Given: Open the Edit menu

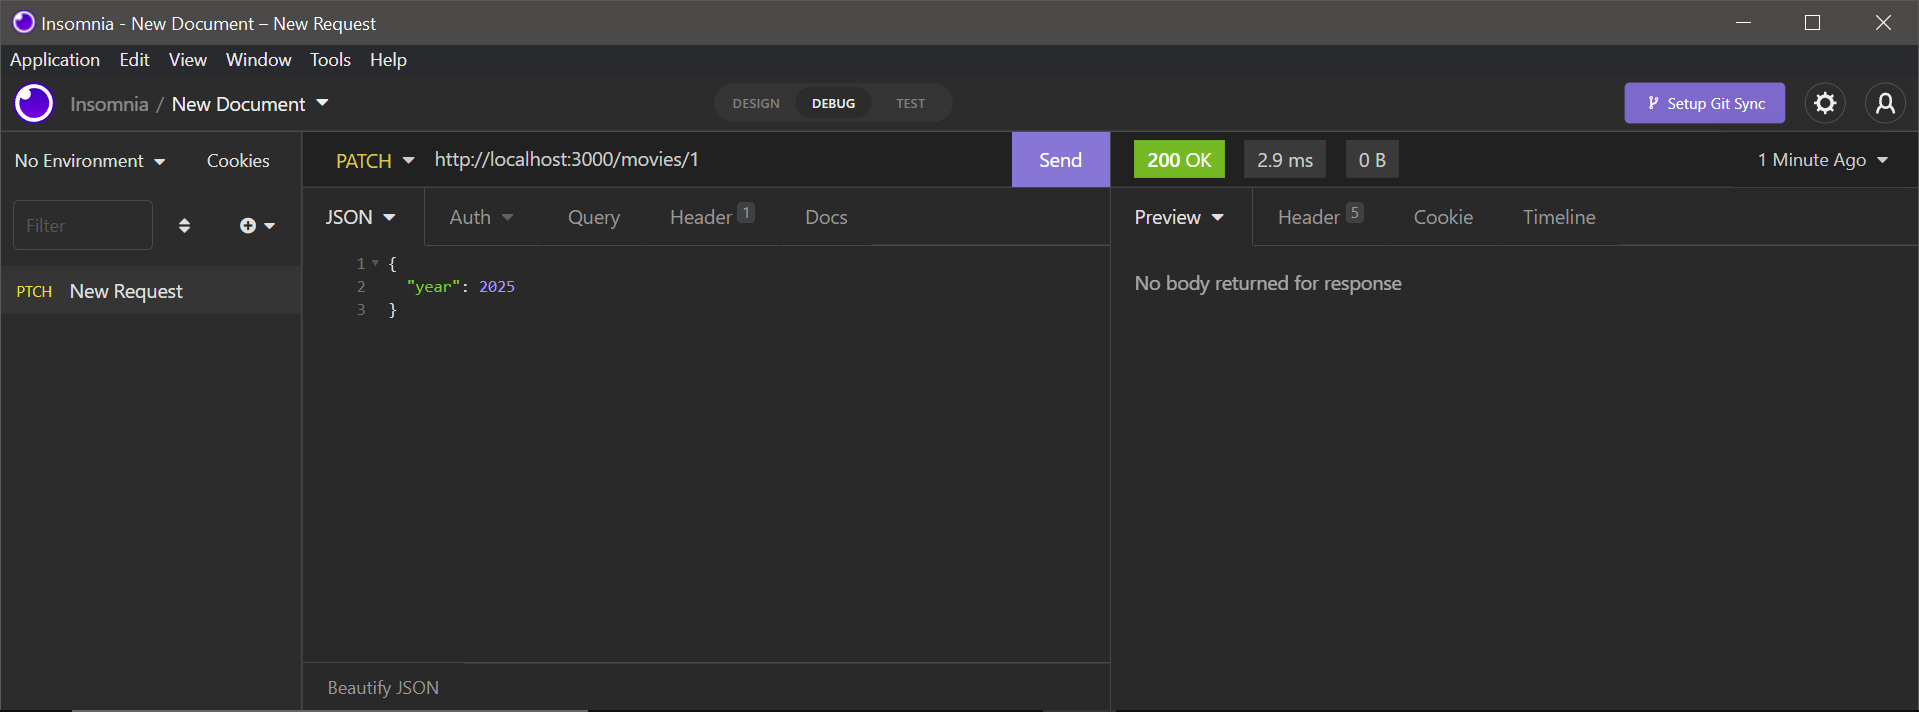Looking at the screenshot, I should (134, 60).
